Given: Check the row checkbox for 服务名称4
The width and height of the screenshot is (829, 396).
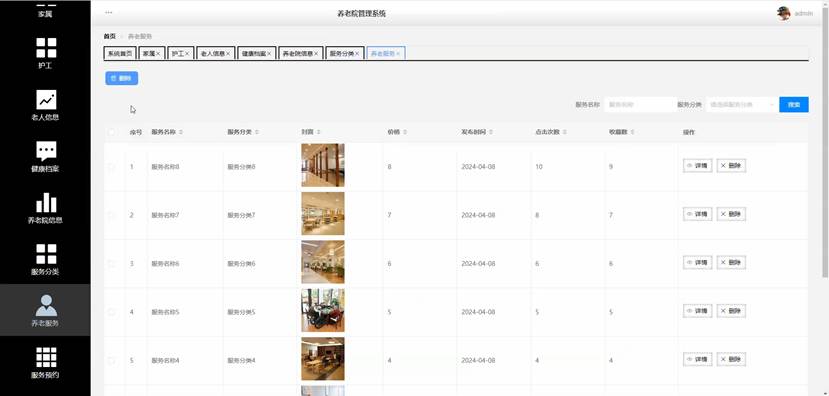Looking at the screenshot, I should [x=112, y=361].
